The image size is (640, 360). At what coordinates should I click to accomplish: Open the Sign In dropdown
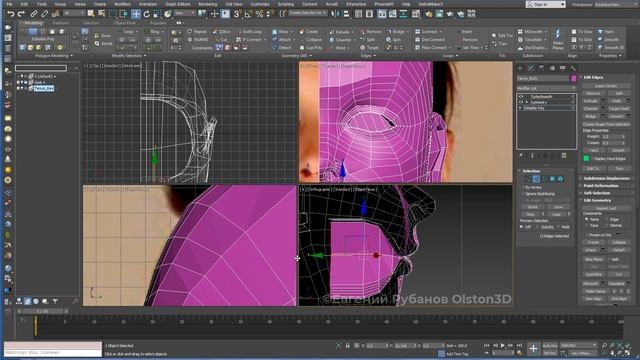point(546,4)
